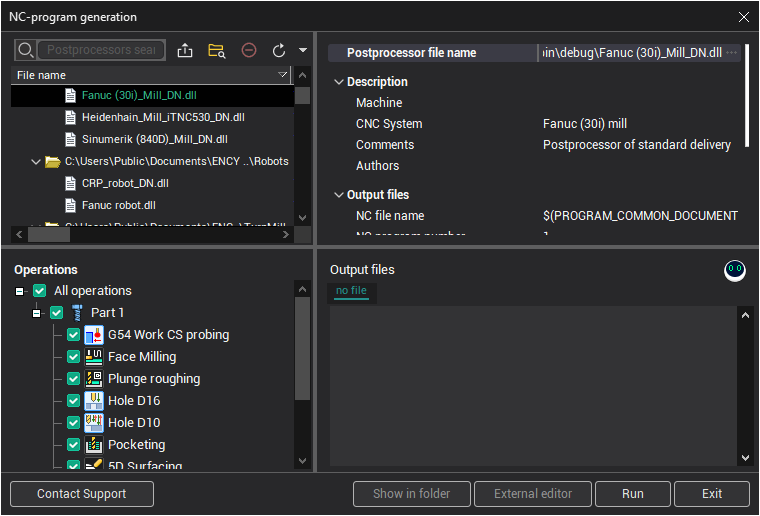Click the robot assistant face icon

point(735,270)
